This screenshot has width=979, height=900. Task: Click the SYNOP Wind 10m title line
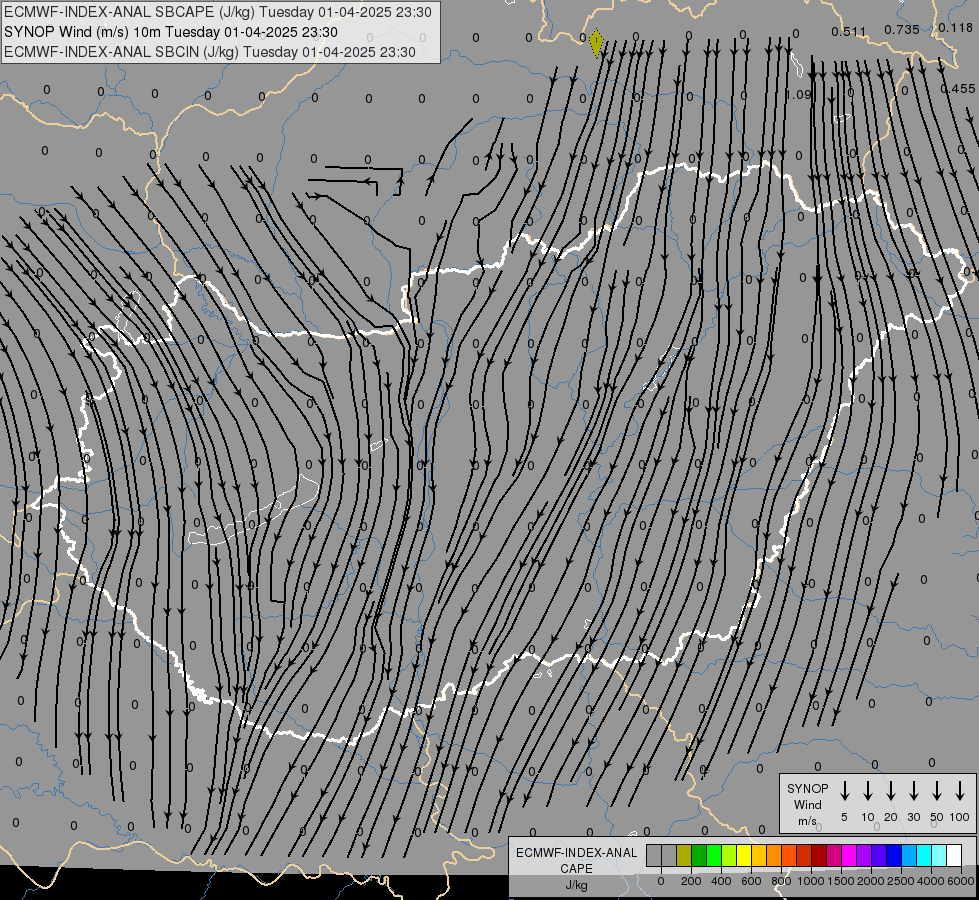170,32
